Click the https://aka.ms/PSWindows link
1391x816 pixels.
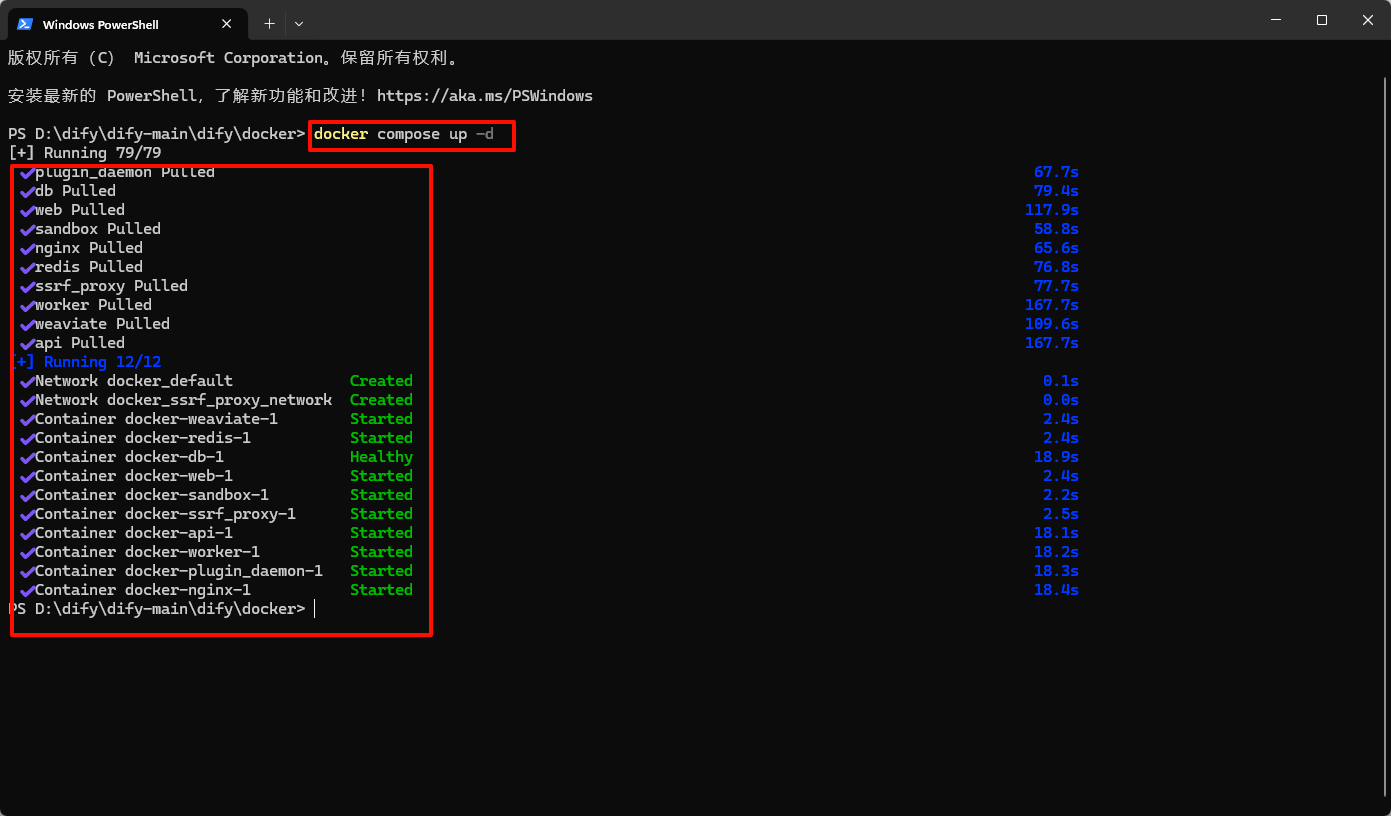click(485, 96)
